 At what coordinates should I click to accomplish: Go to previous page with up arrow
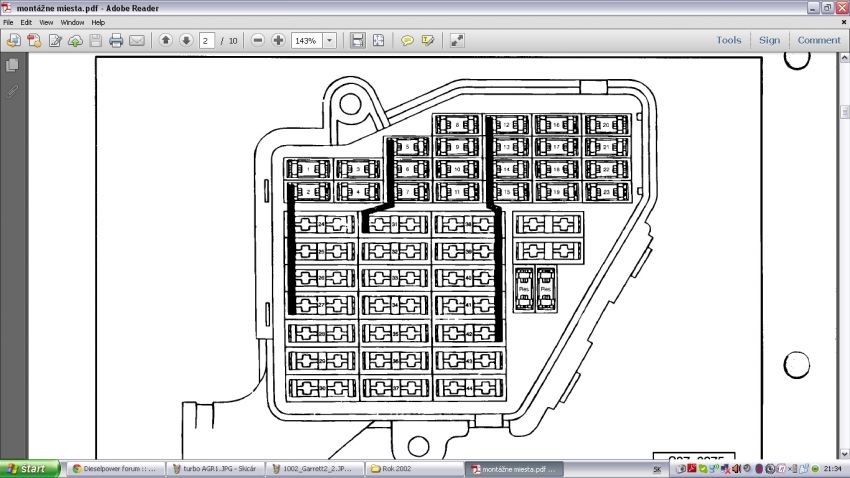pos(166,41)
